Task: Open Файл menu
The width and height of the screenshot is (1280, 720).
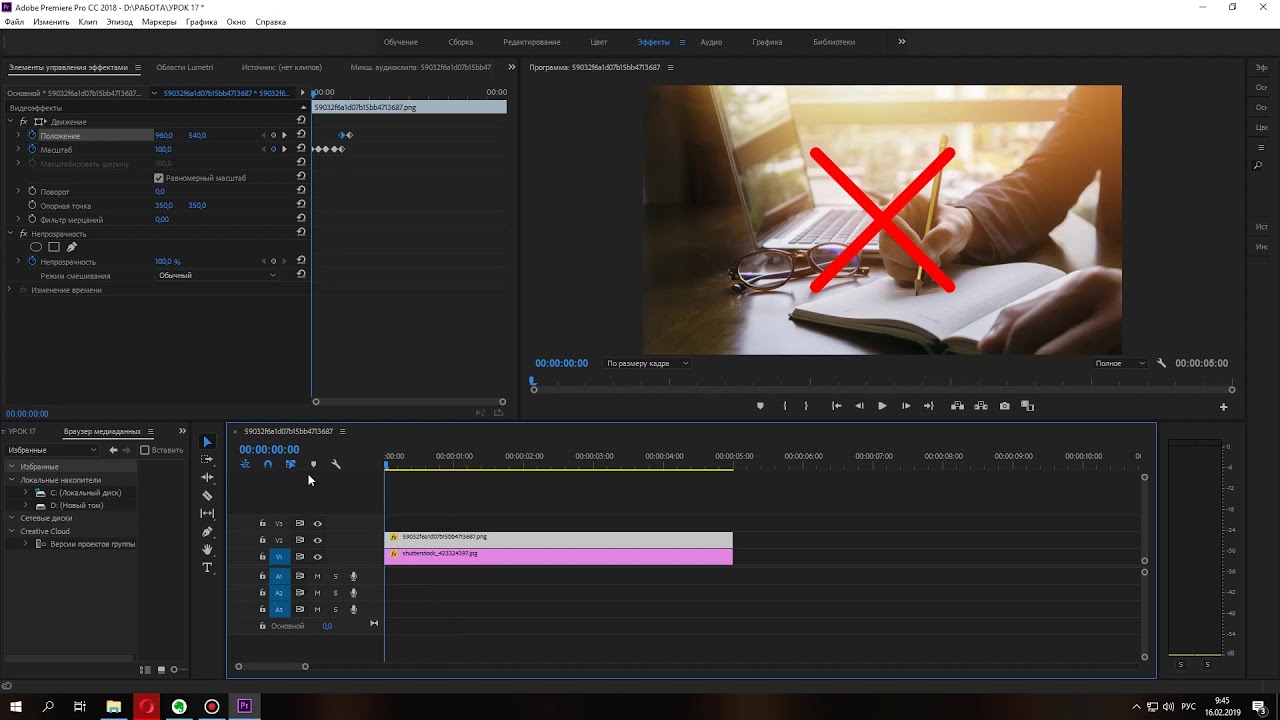Action: (14, 22)
